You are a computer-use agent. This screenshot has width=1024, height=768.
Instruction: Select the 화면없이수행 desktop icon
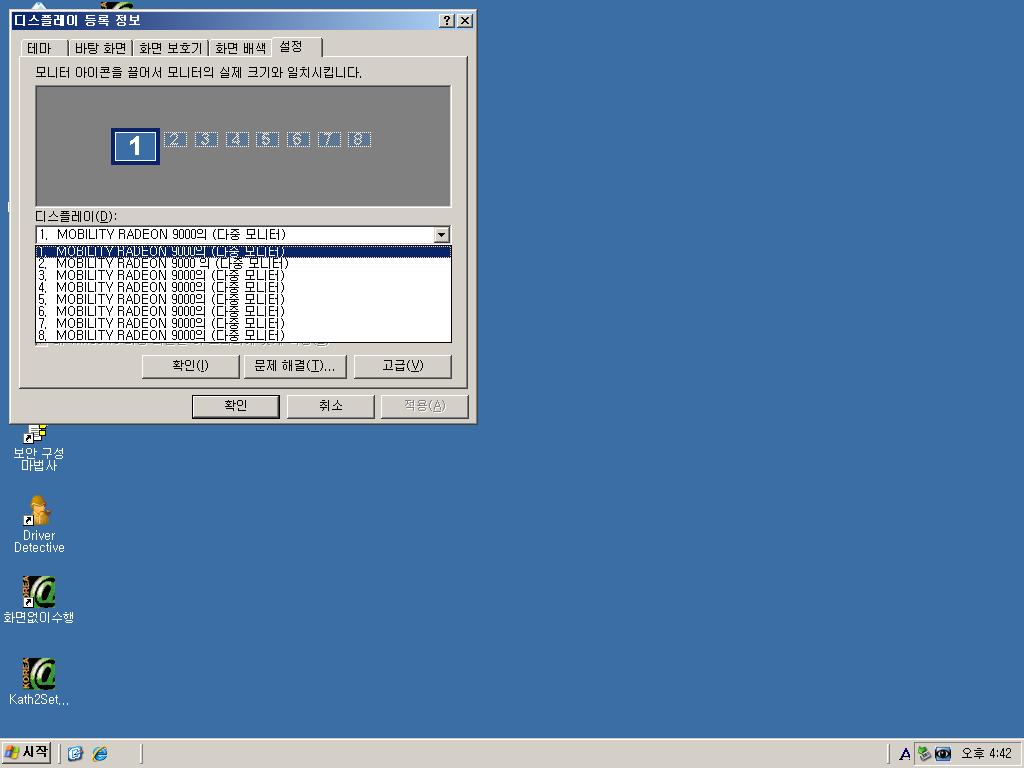(39, 600)
